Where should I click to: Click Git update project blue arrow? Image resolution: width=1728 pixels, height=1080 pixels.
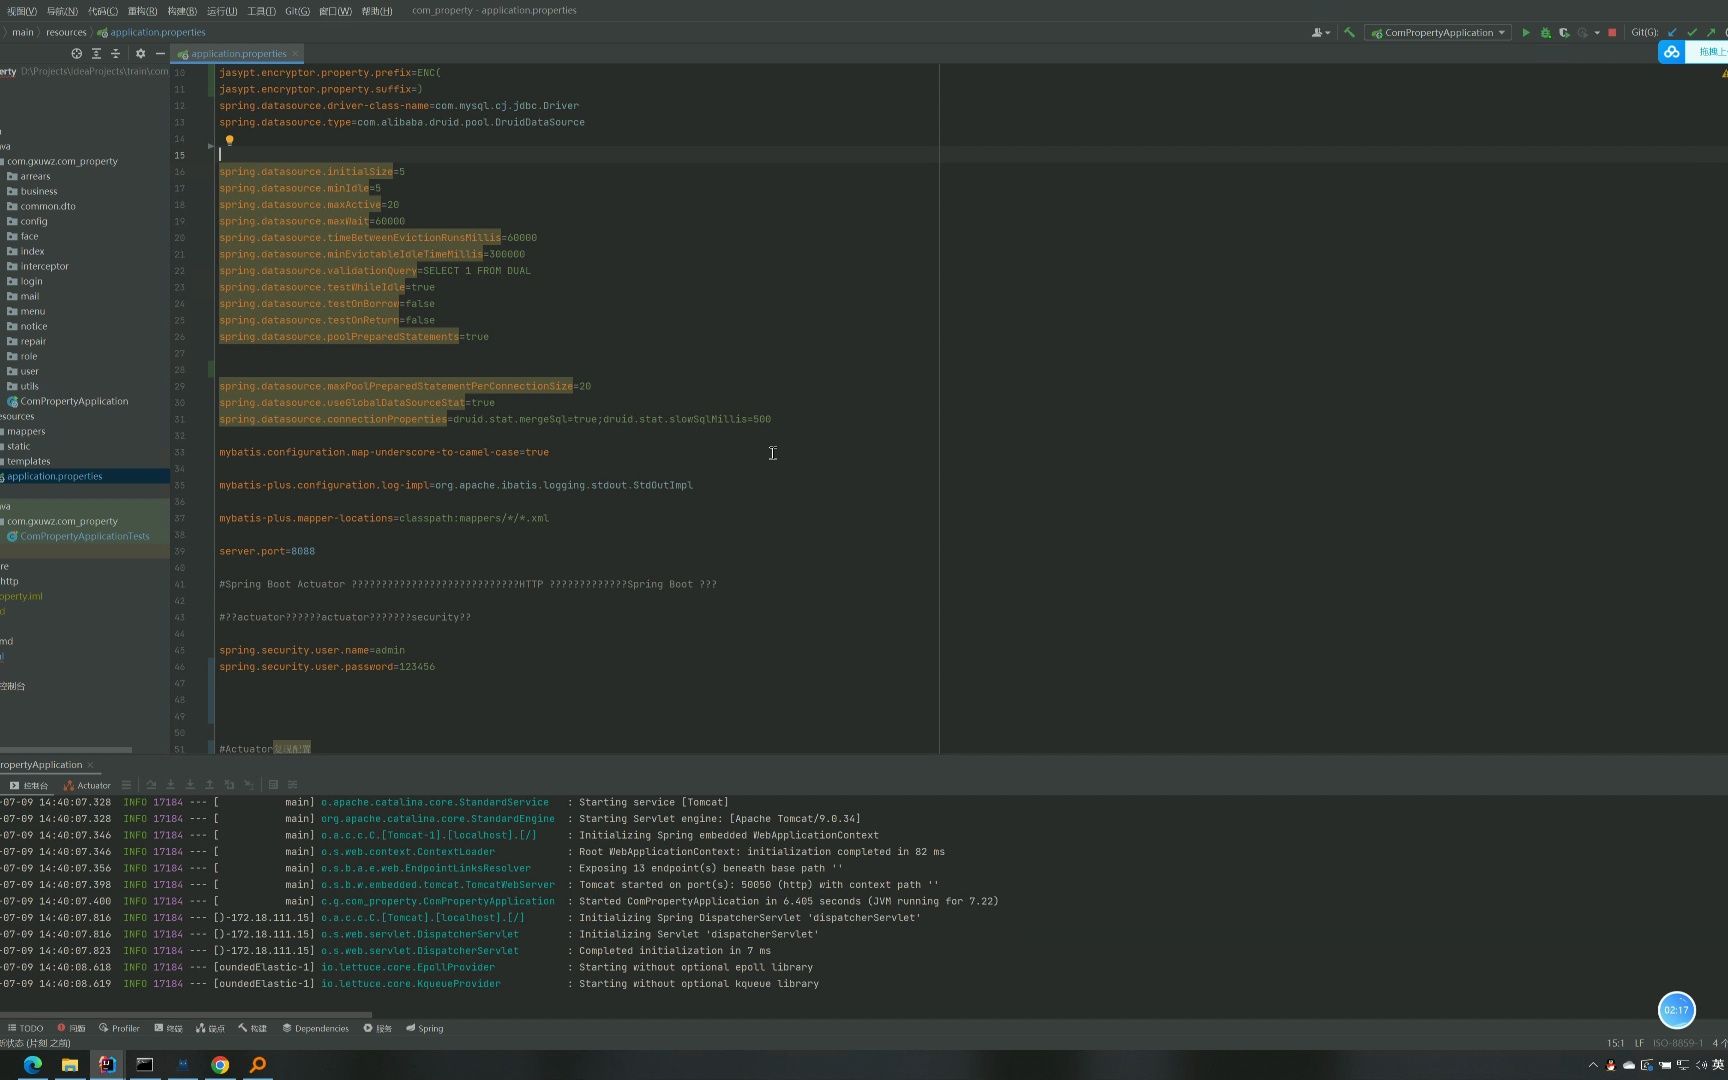pyautogui.click(x=1672, y=32)
